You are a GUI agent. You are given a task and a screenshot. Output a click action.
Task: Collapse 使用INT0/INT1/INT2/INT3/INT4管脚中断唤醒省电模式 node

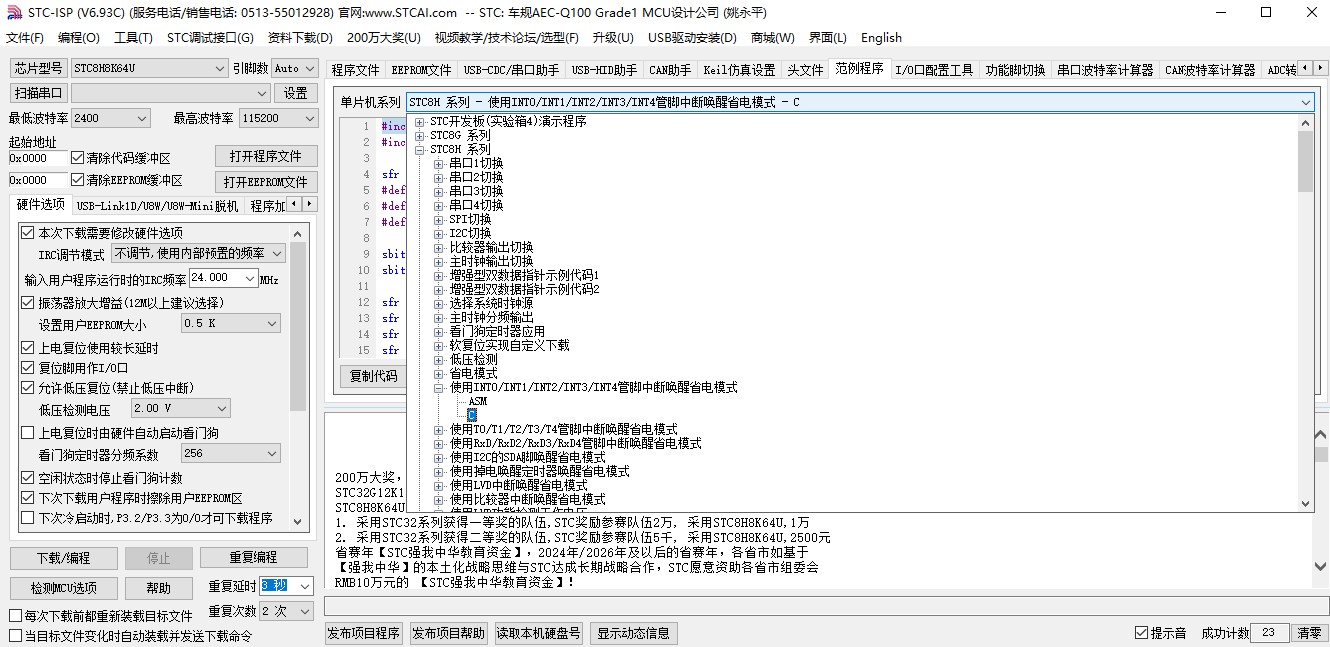pyautogui.click(x=439, y=387)
